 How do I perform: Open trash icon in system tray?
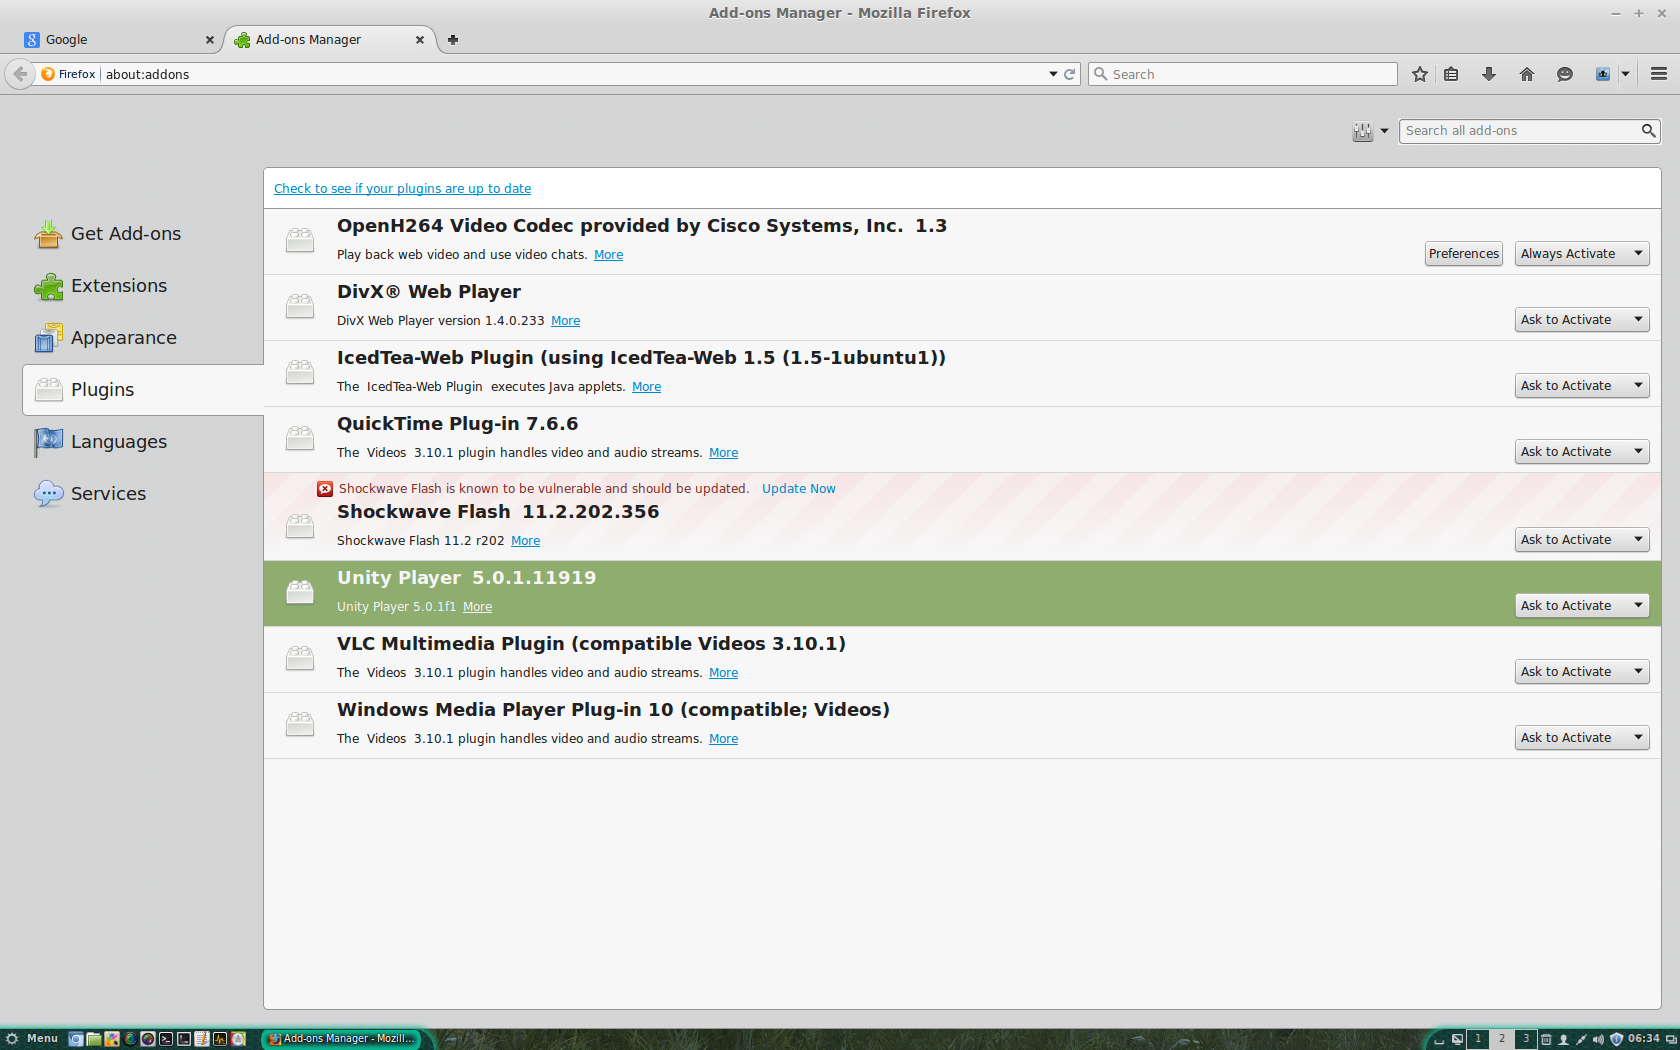pyautogui.click(x=1546, y=1039)
